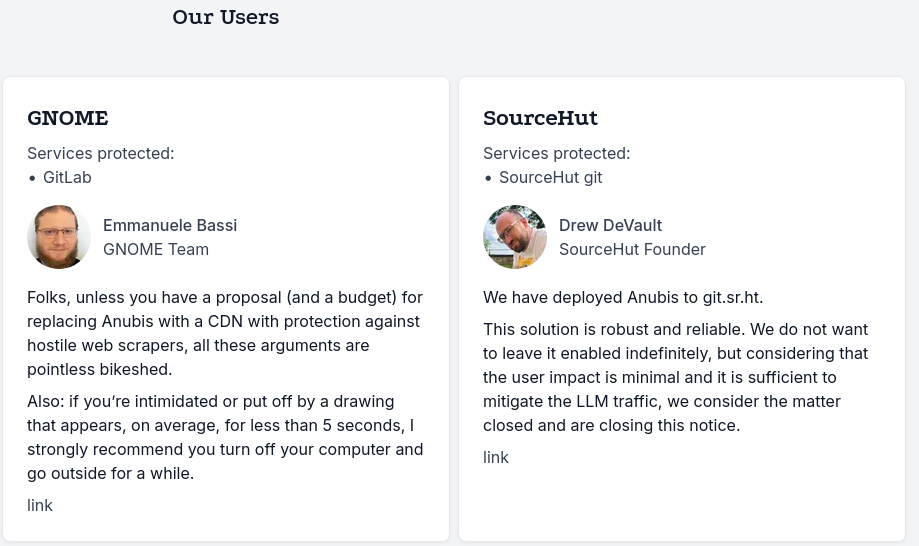
Task: Click the SourceHut card heading
Action: pyautogui.click(x=540, y=118)
